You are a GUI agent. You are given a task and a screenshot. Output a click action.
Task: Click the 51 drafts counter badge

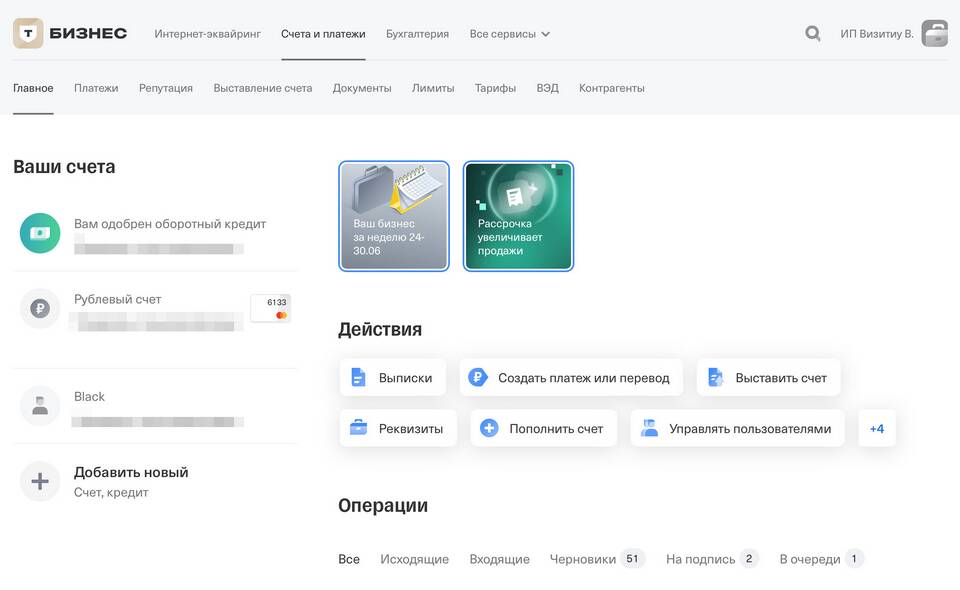click(x=632, y=558)
